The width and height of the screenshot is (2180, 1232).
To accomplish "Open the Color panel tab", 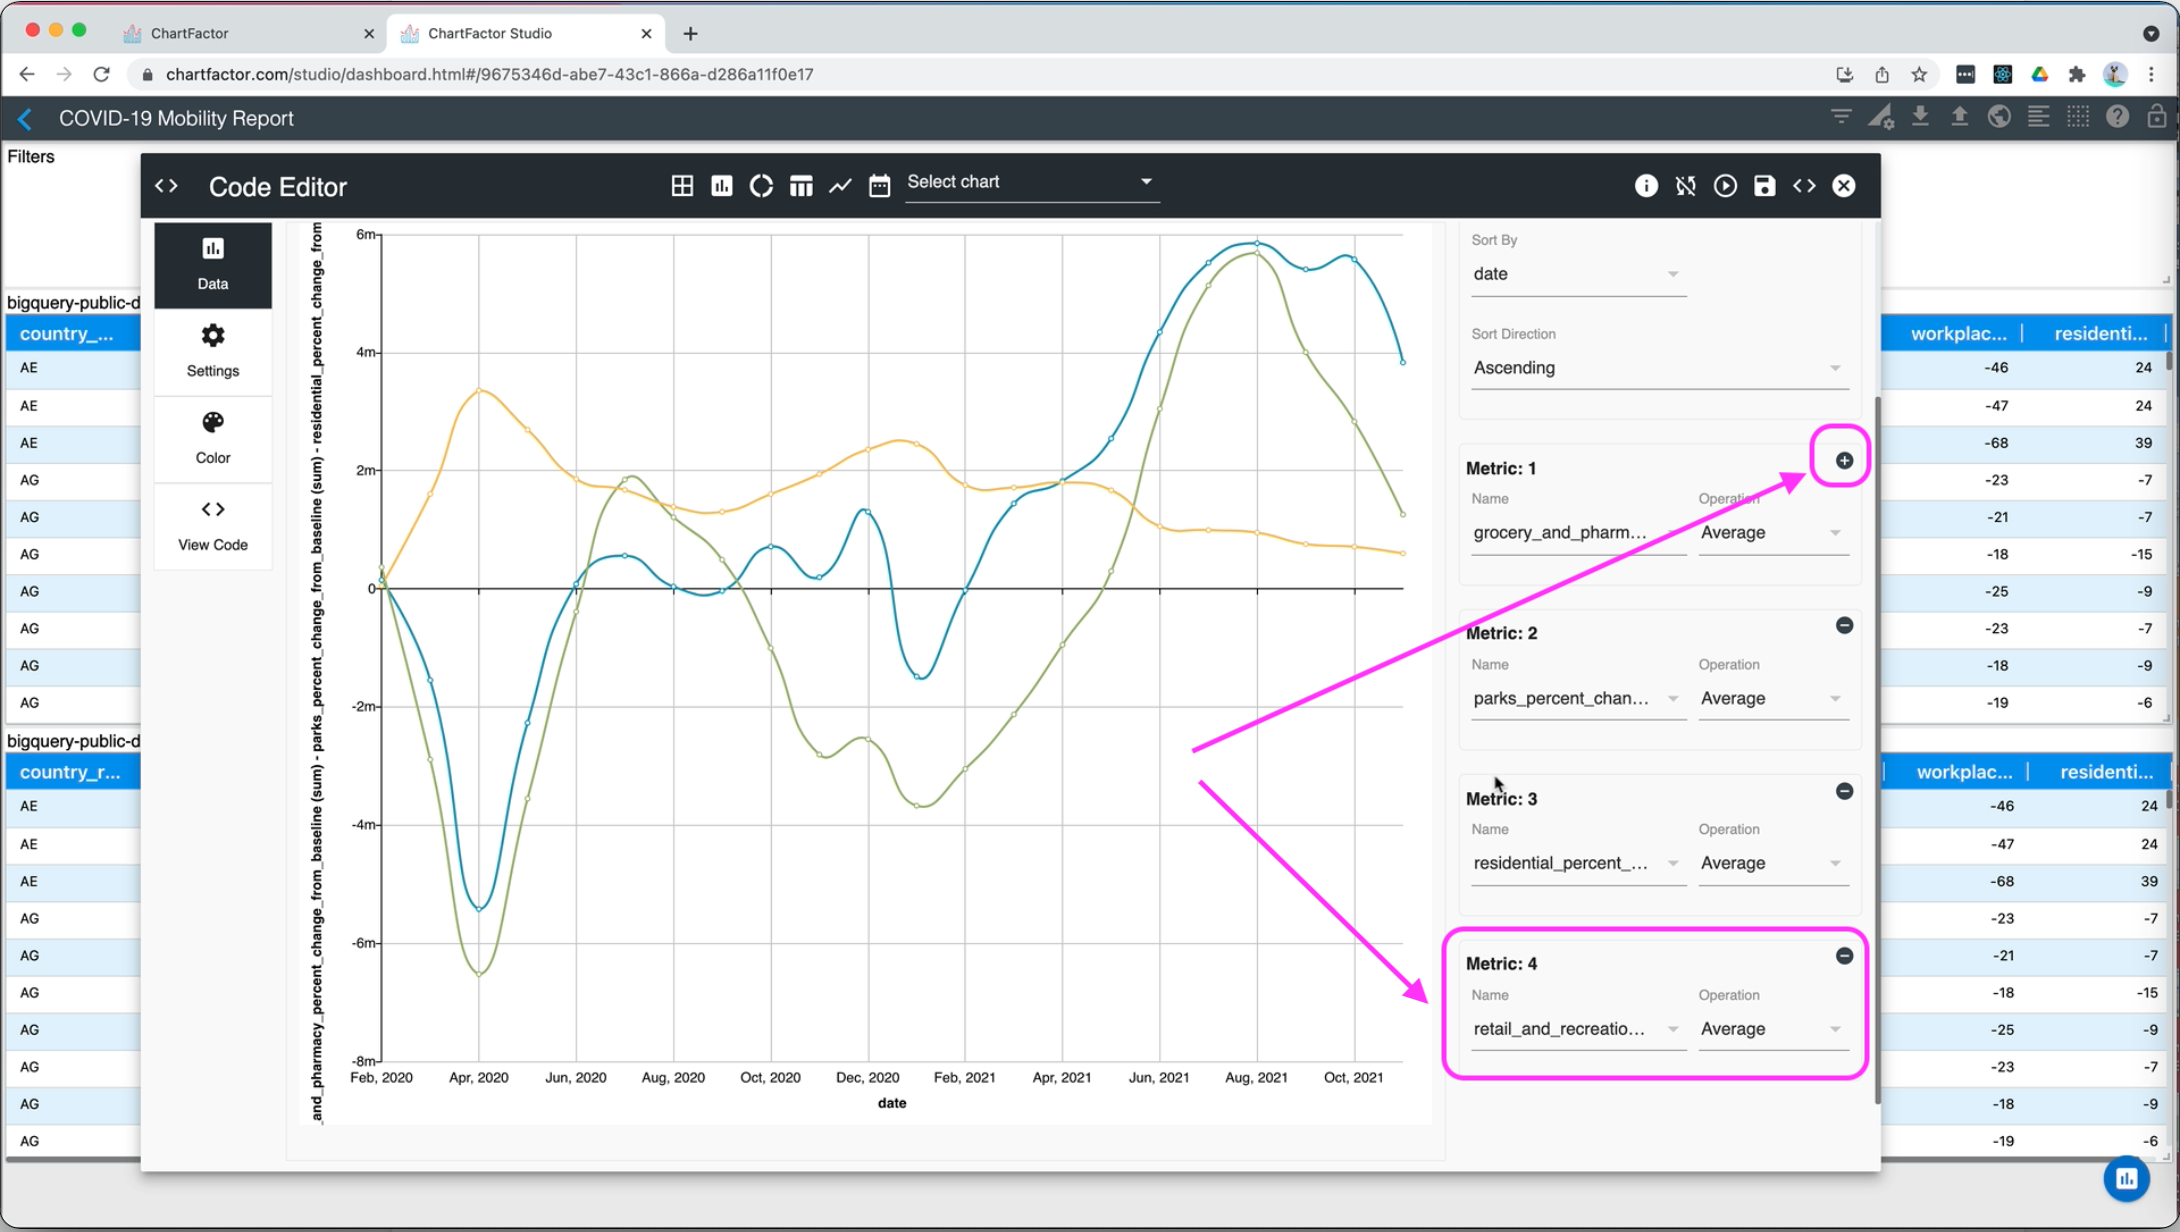I will 213,437.
